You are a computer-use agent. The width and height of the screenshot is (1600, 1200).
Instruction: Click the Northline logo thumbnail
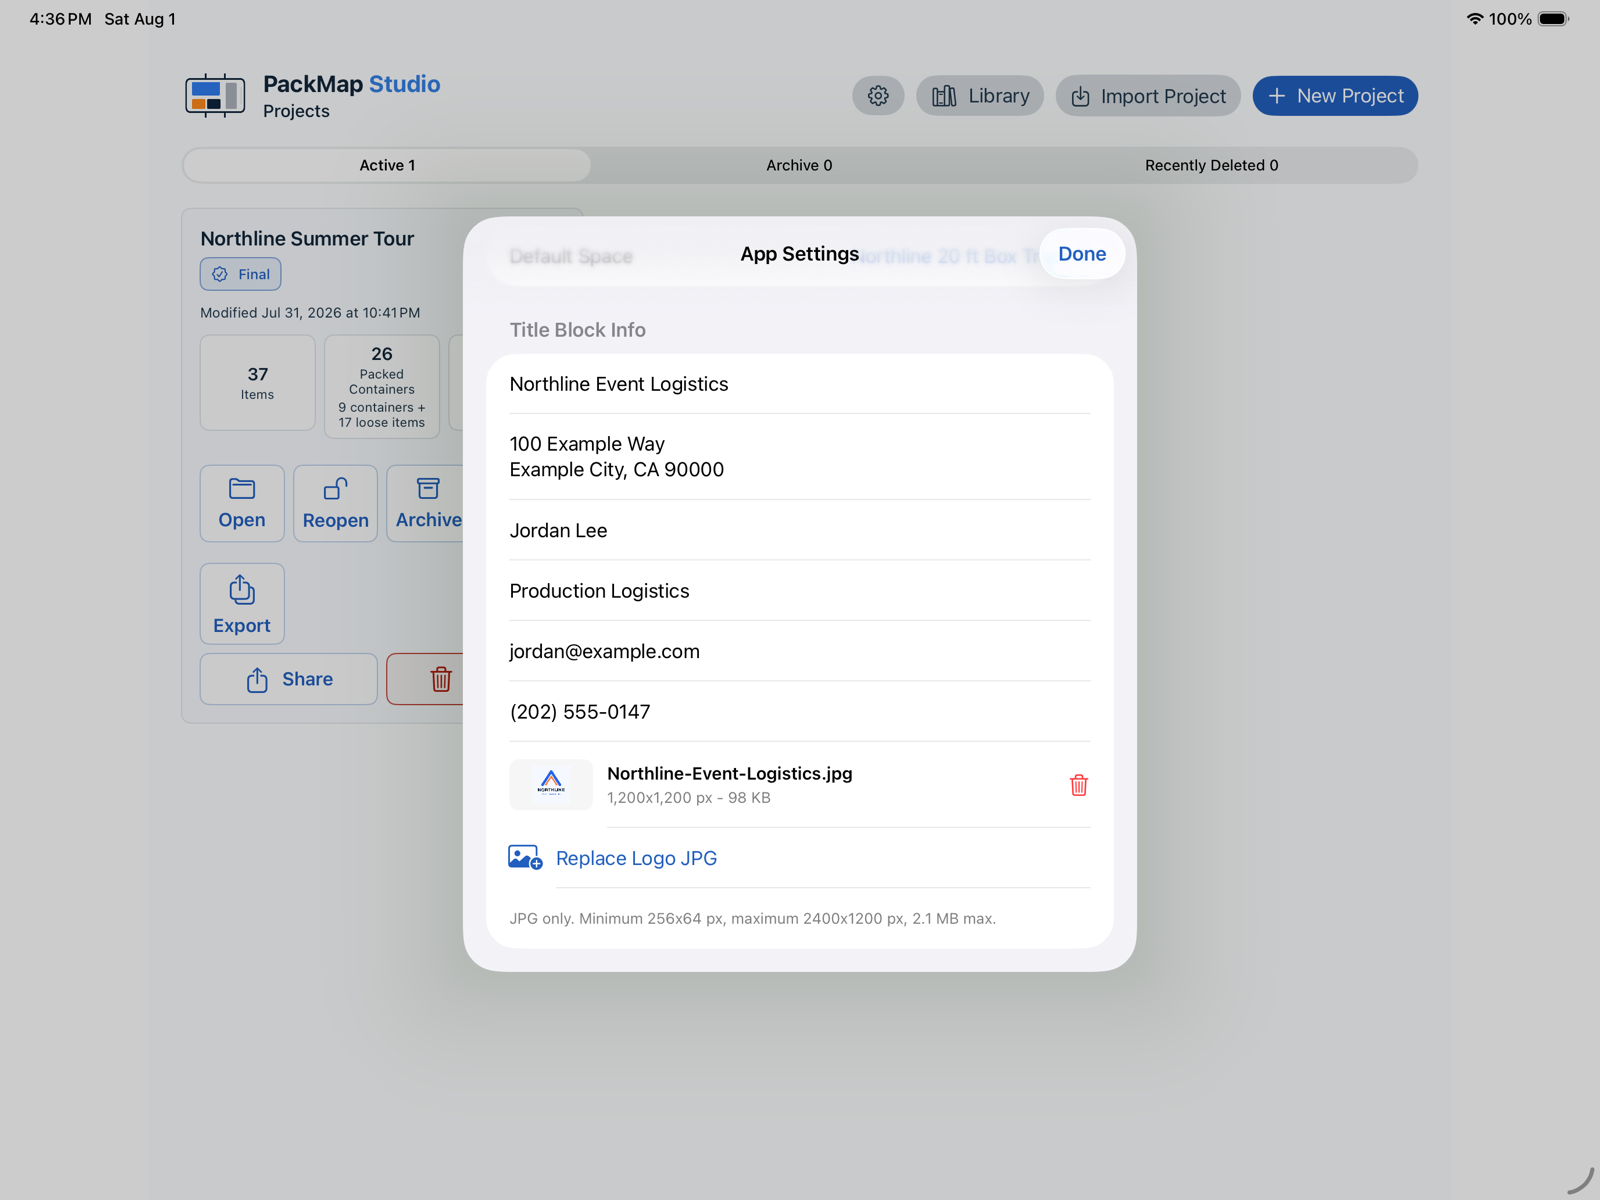pyautogui.click(x=551, y=785)
